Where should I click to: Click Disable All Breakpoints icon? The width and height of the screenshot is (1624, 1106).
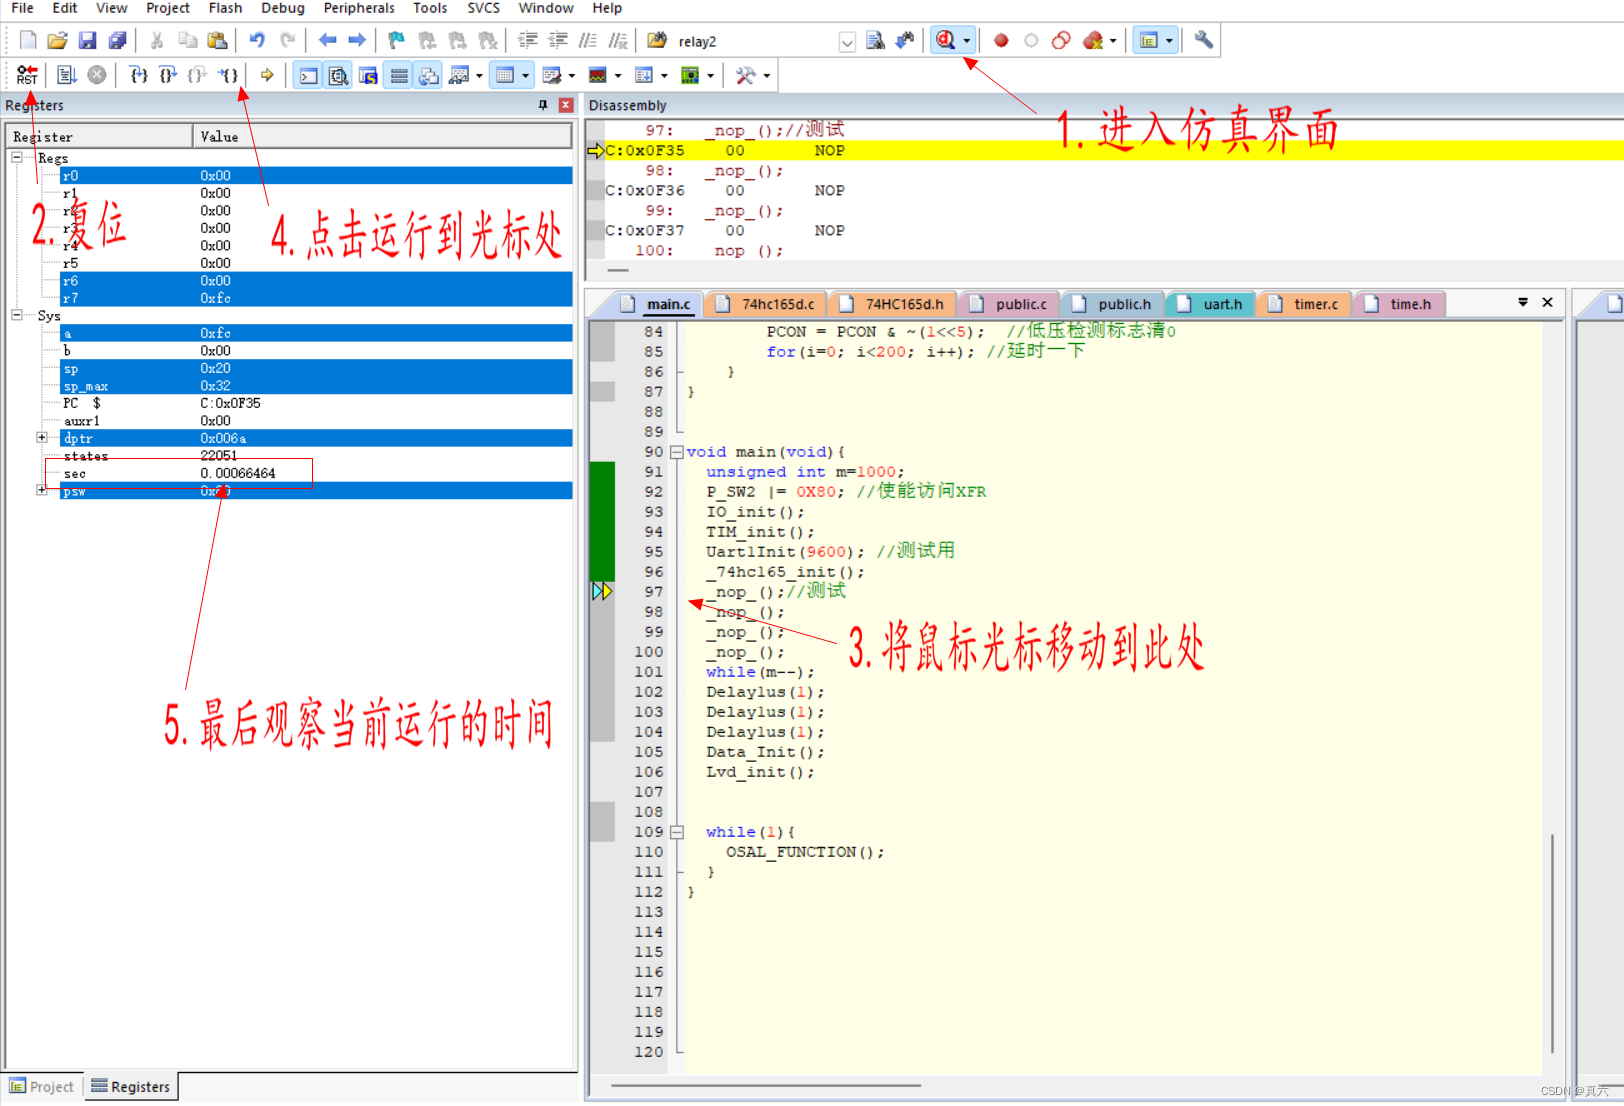click(1061, 40)
